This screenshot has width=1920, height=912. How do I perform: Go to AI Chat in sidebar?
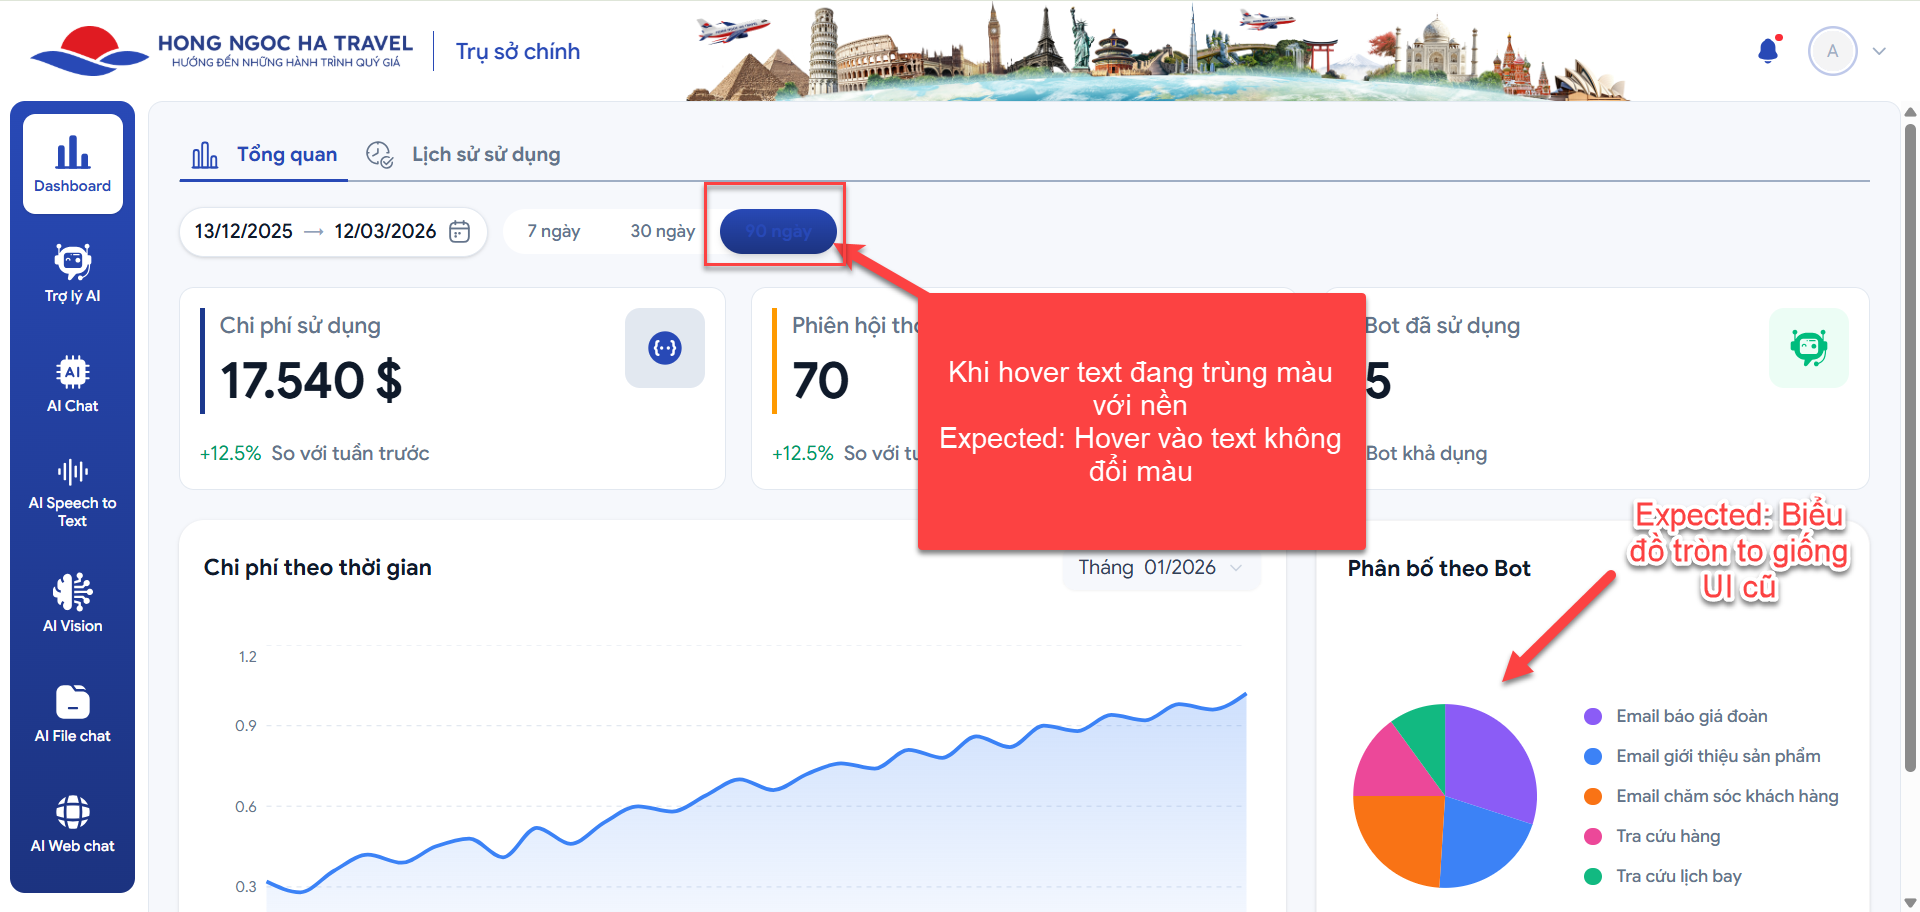(72, 383)
